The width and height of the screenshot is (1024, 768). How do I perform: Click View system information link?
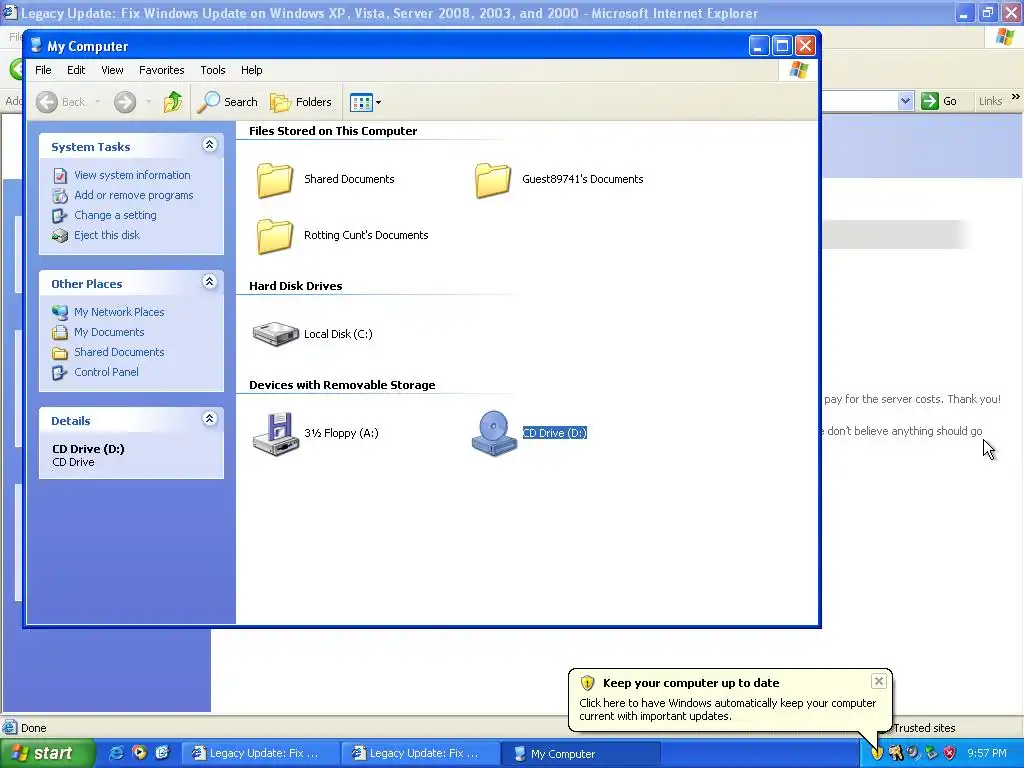tap(132, 175)
